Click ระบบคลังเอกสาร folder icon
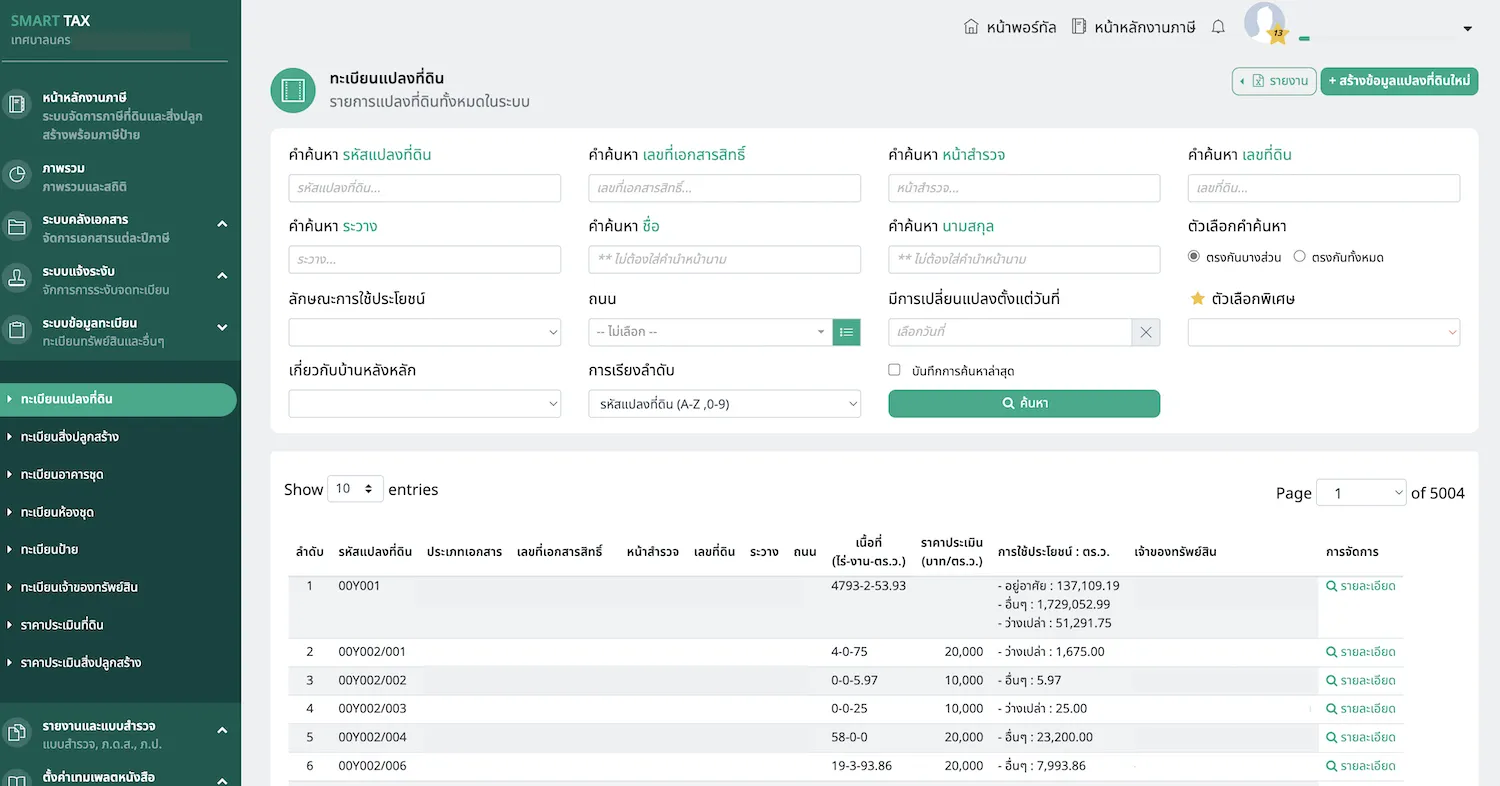 (x=17, y=227)
